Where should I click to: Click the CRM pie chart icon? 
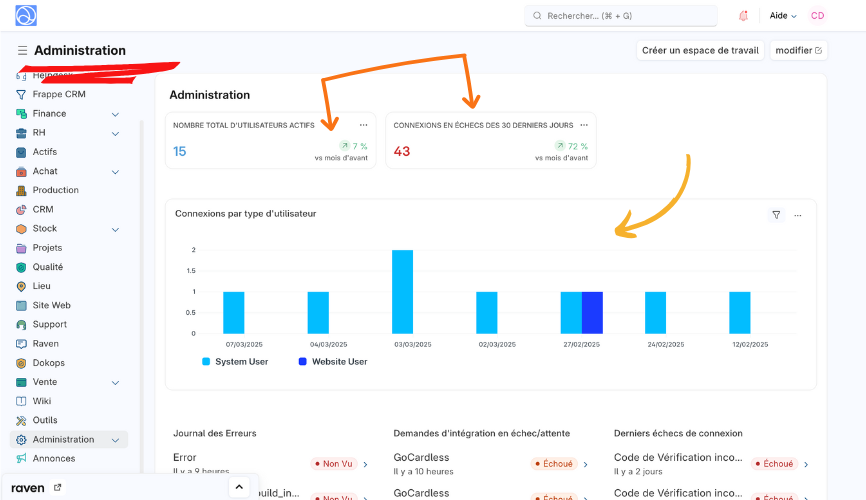[21, 209]
